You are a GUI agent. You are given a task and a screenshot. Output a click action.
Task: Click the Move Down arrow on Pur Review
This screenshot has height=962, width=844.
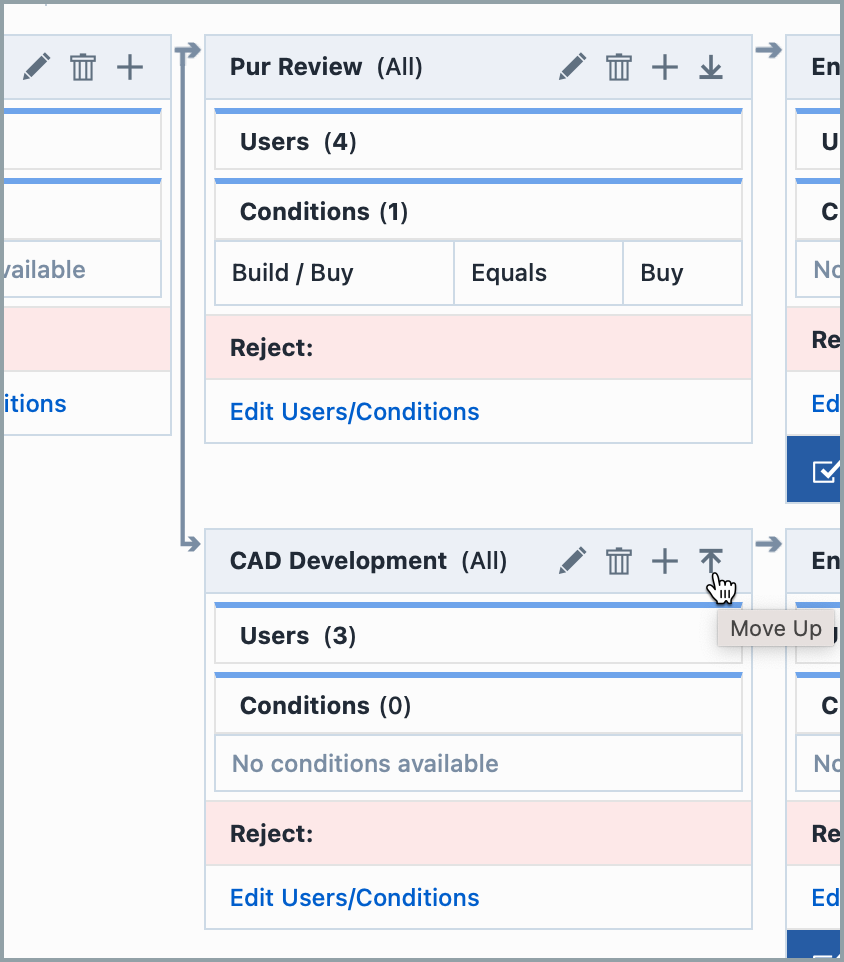(x=710, y=67)
